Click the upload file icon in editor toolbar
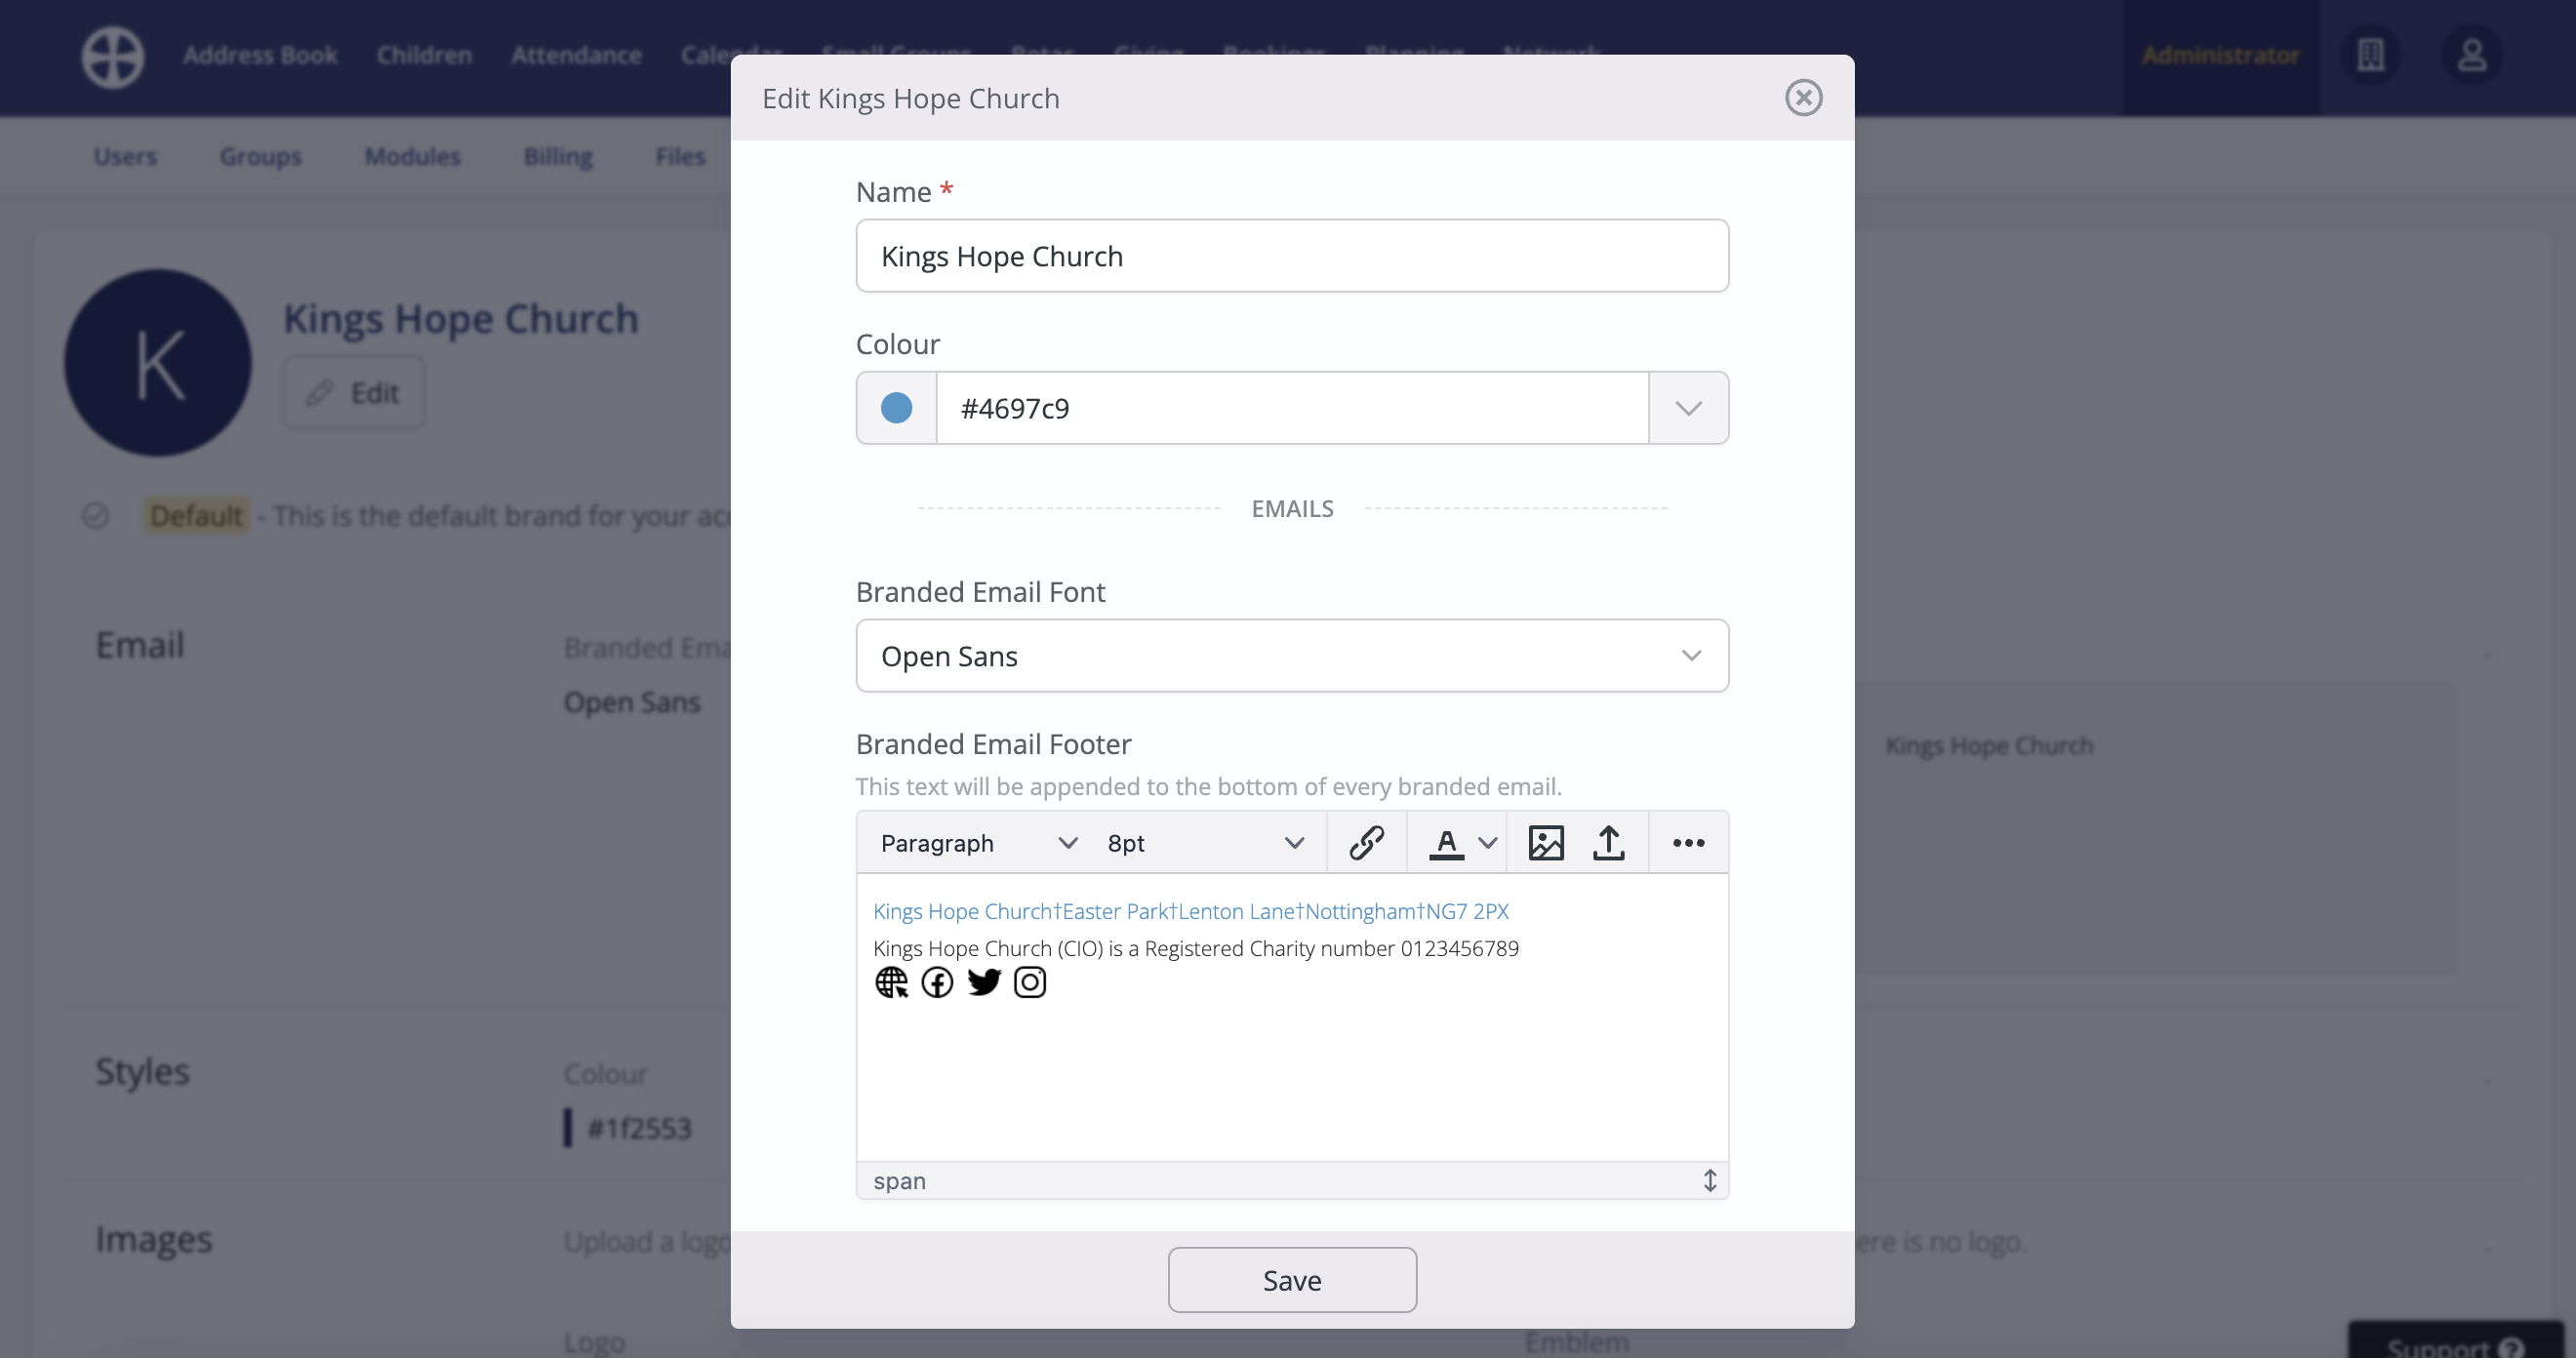 pyautogui.click(x=1608, y=843)
